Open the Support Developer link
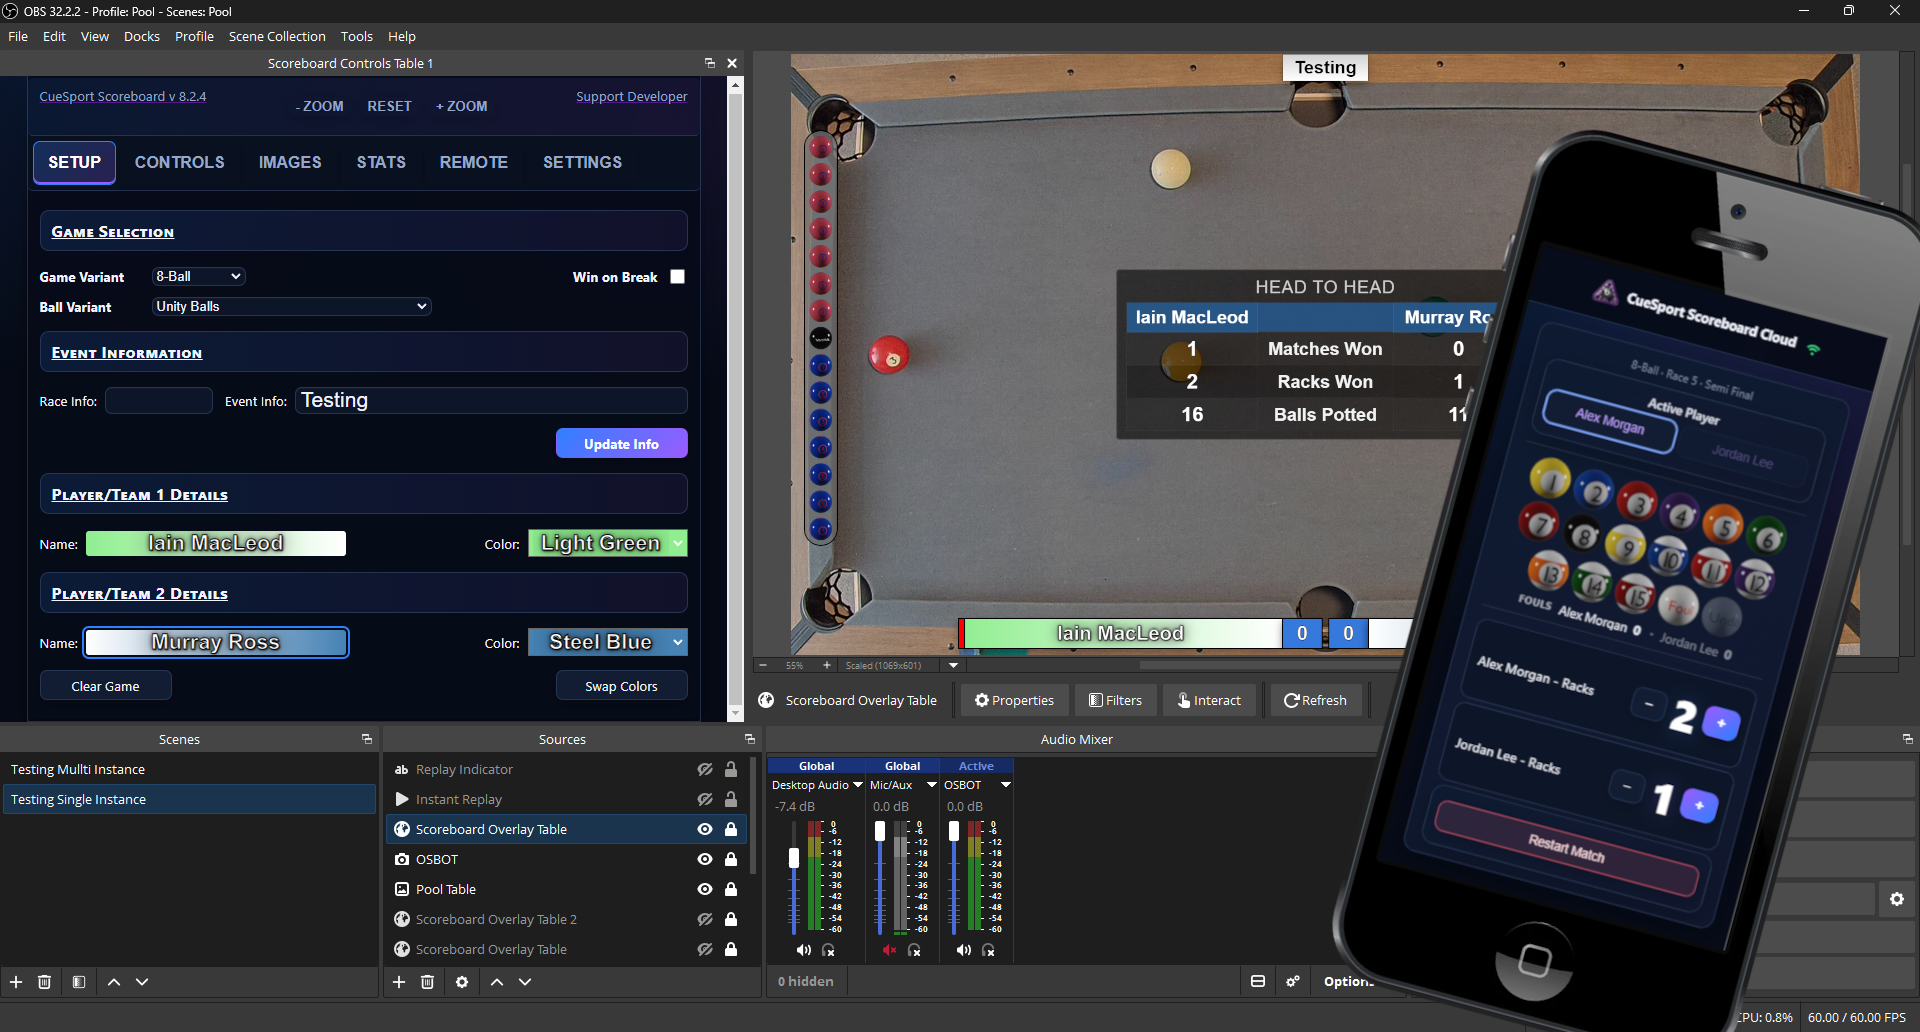The image size is (1920, 1032). click(632, 96)
